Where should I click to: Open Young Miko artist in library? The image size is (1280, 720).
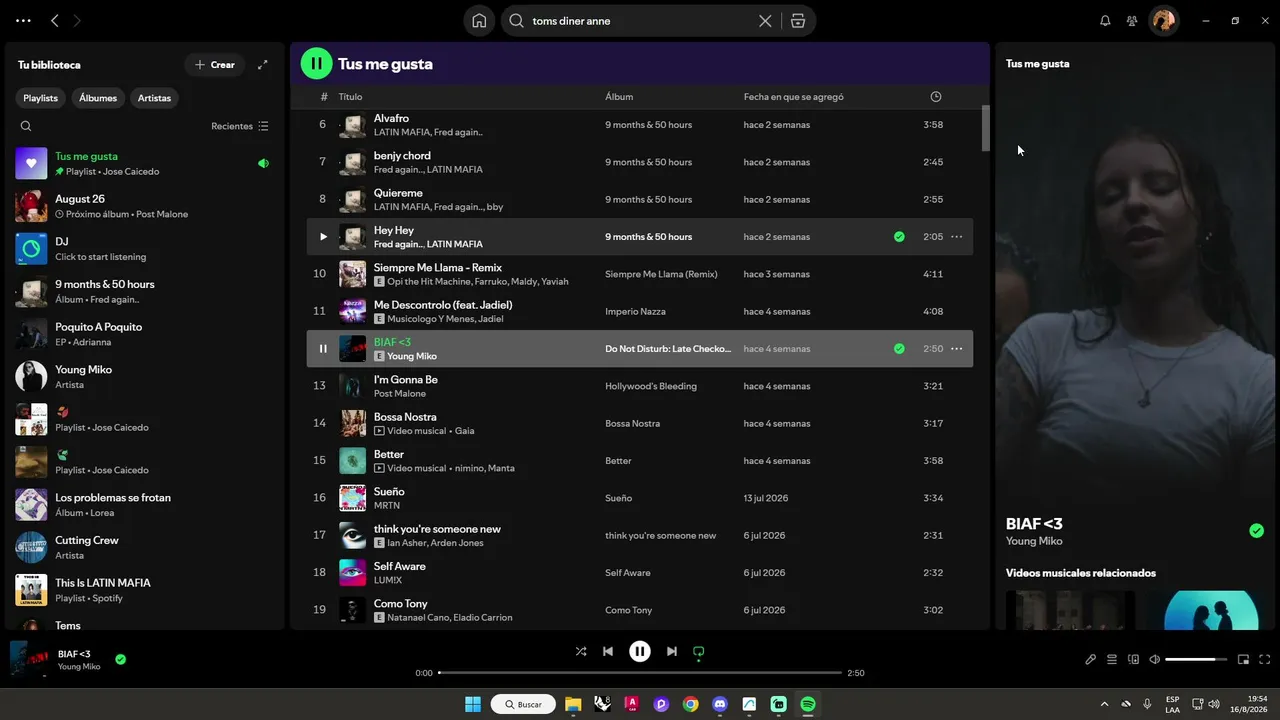pyautogui.click(x=144, y=377)
